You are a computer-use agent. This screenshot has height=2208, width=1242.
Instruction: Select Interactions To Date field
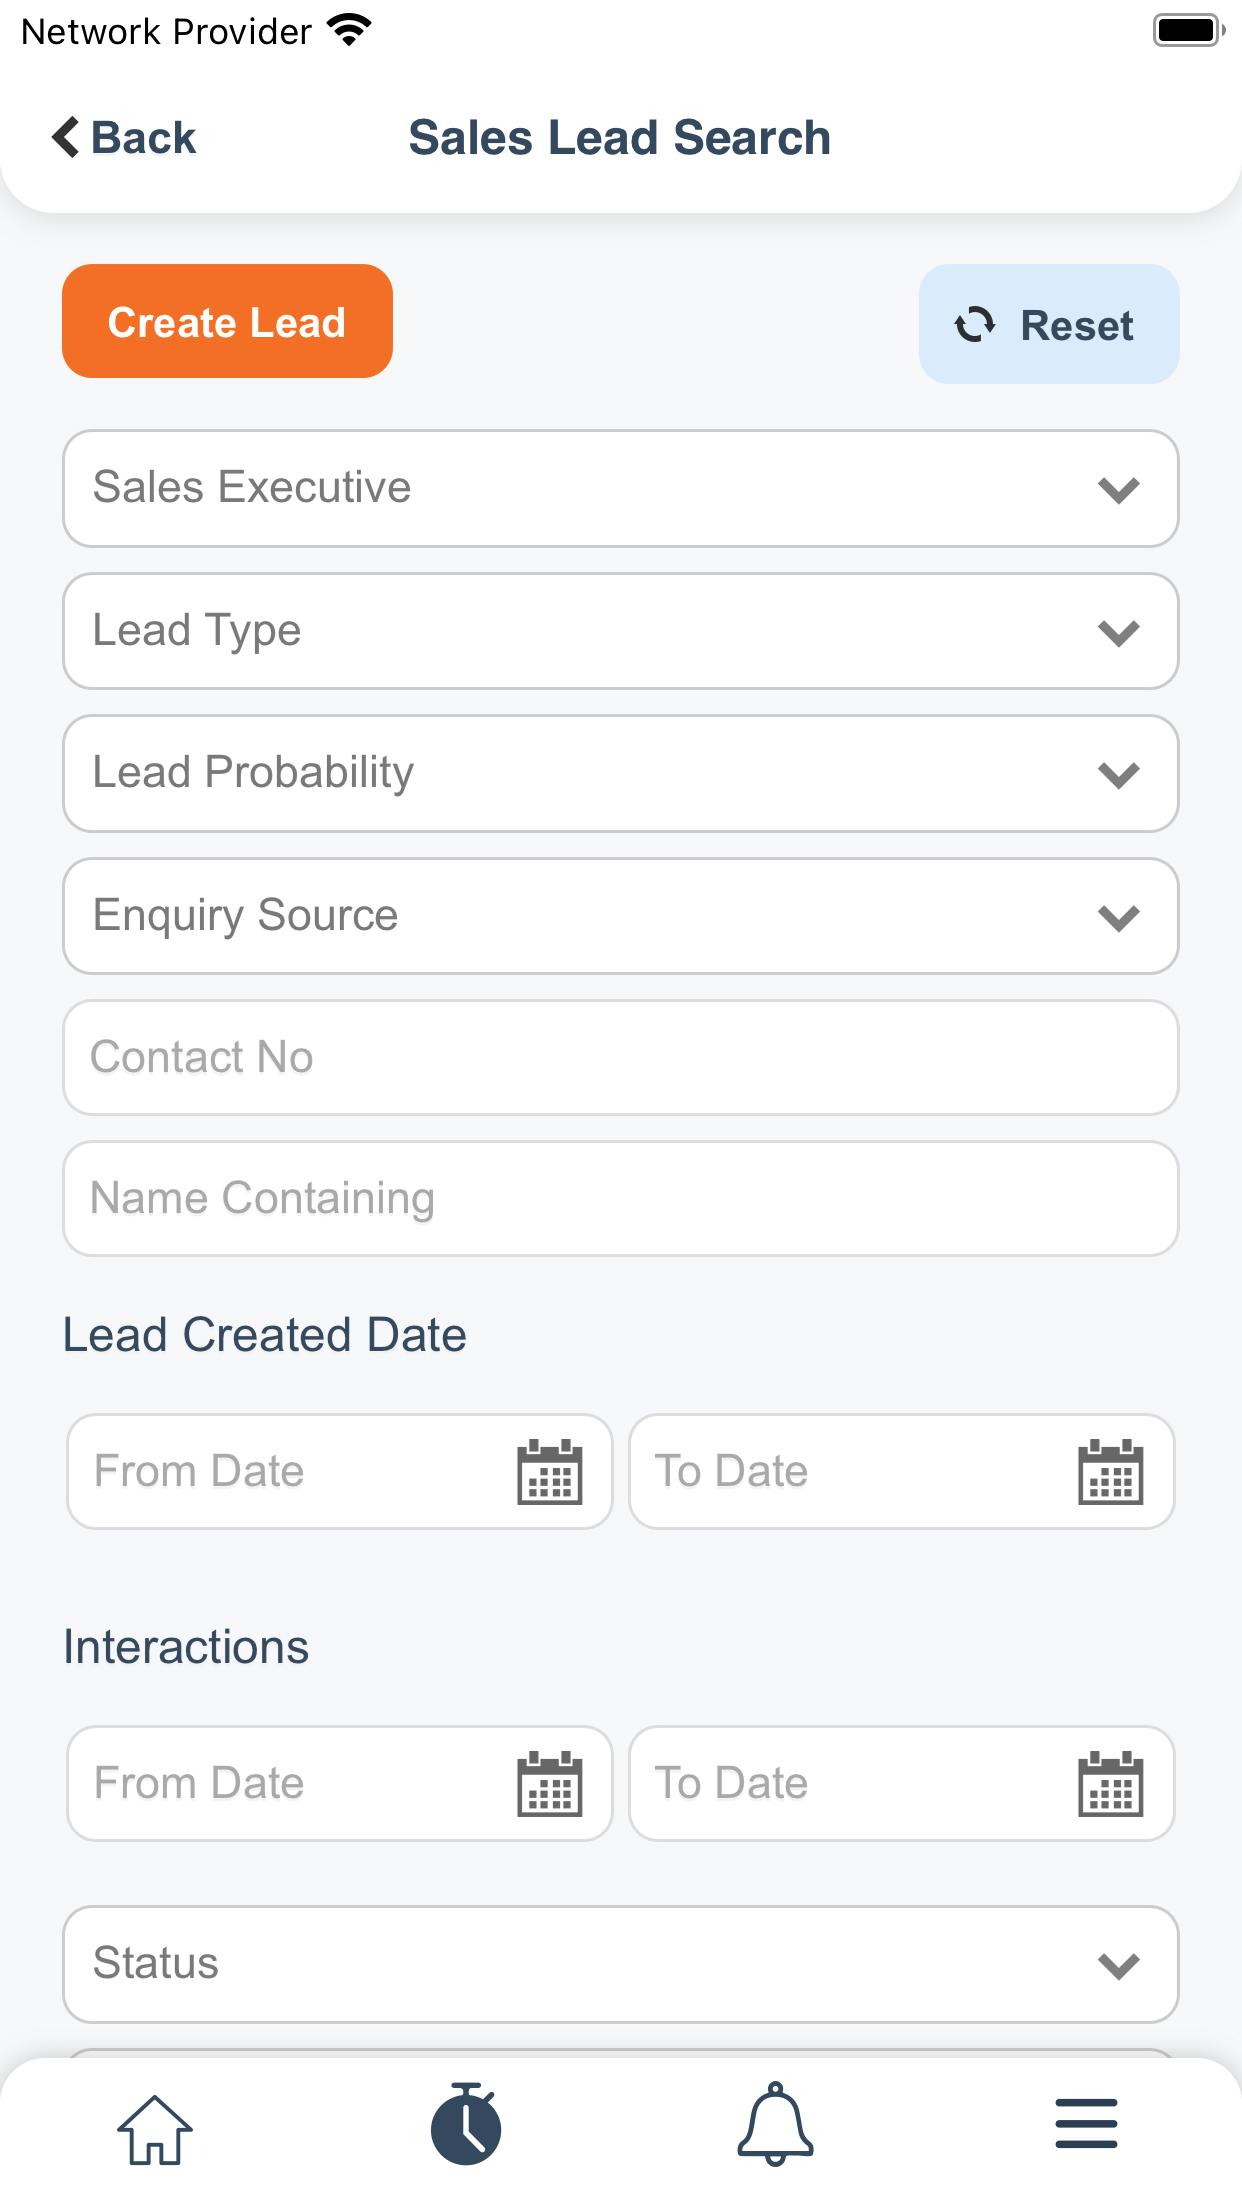pos(901,1784)
